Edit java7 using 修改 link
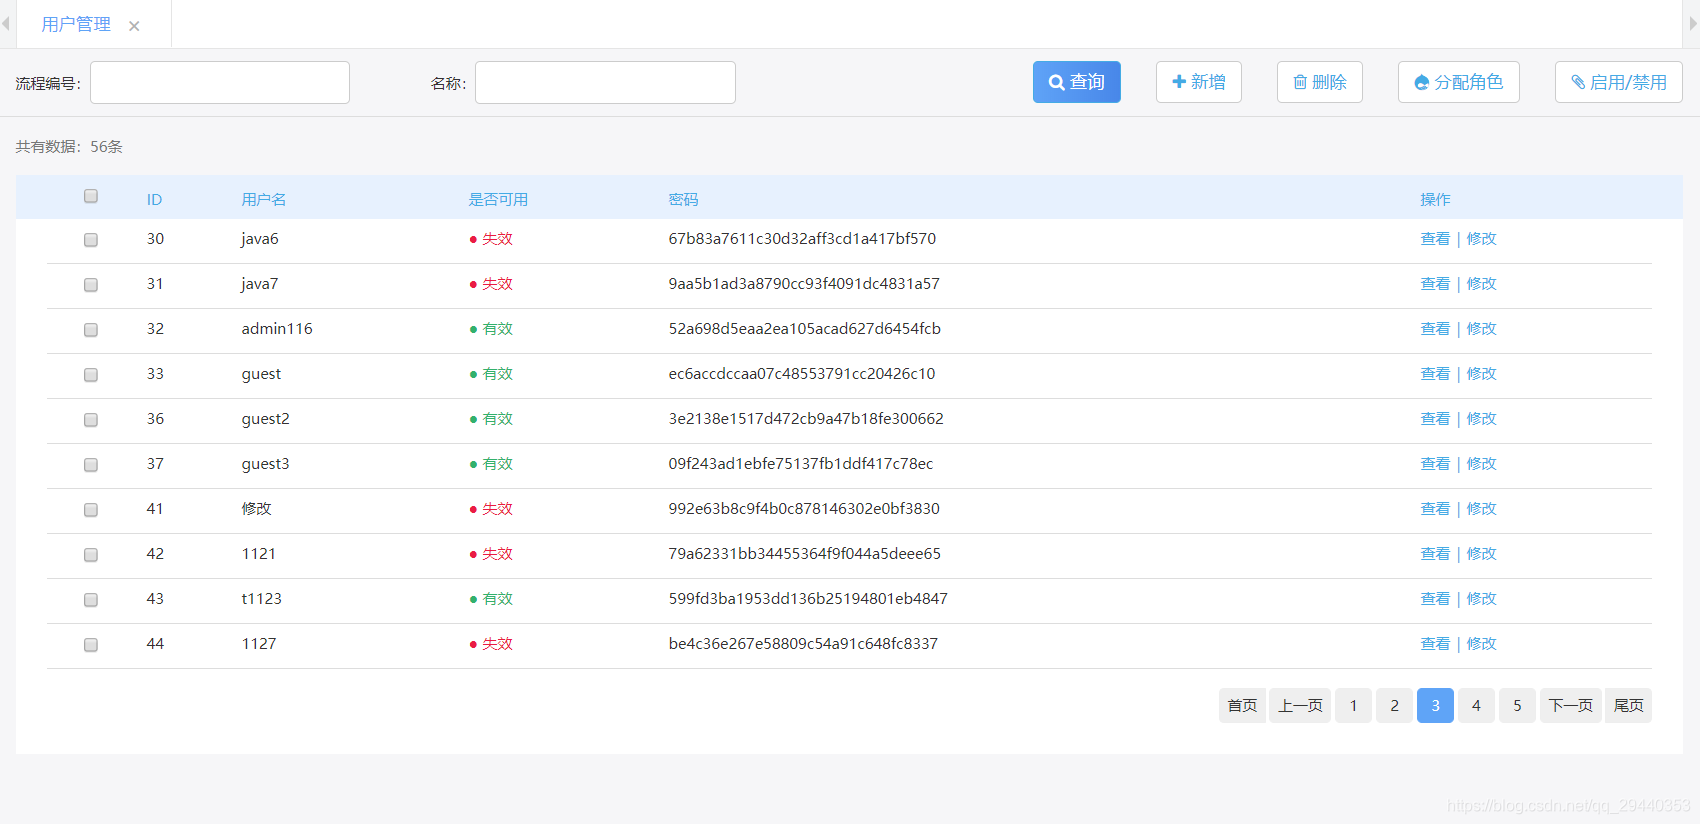This screenshot has height=824, width=1700. click(x=1481, y=284)
